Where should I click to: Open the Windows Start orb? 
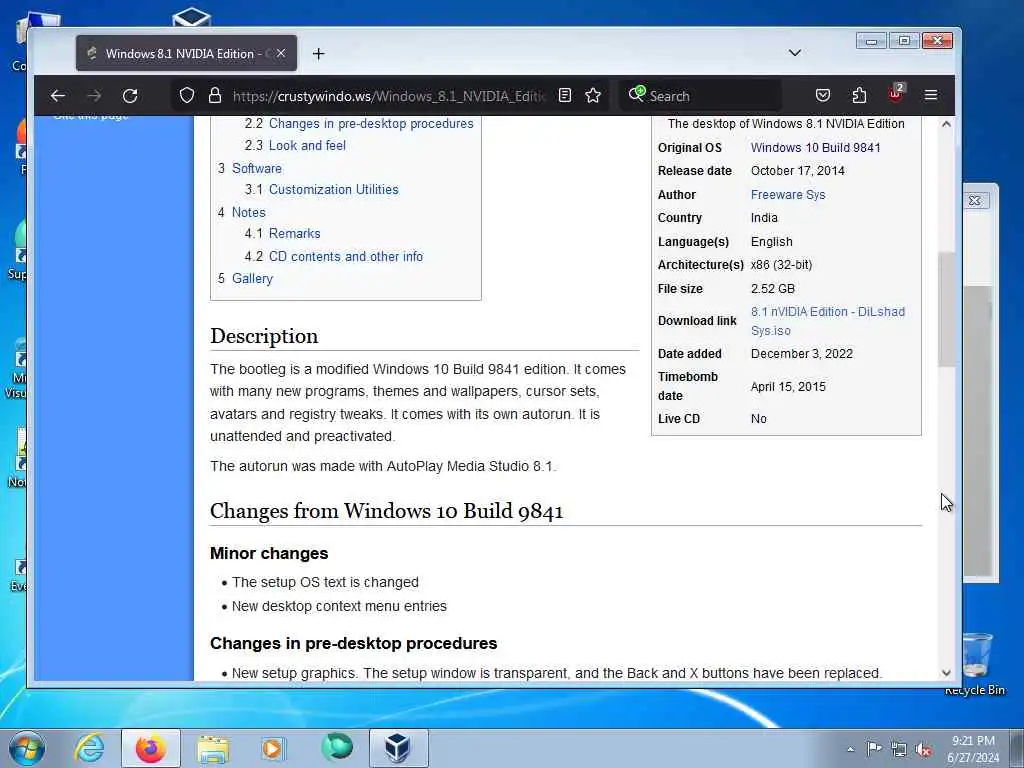point(27,748)
